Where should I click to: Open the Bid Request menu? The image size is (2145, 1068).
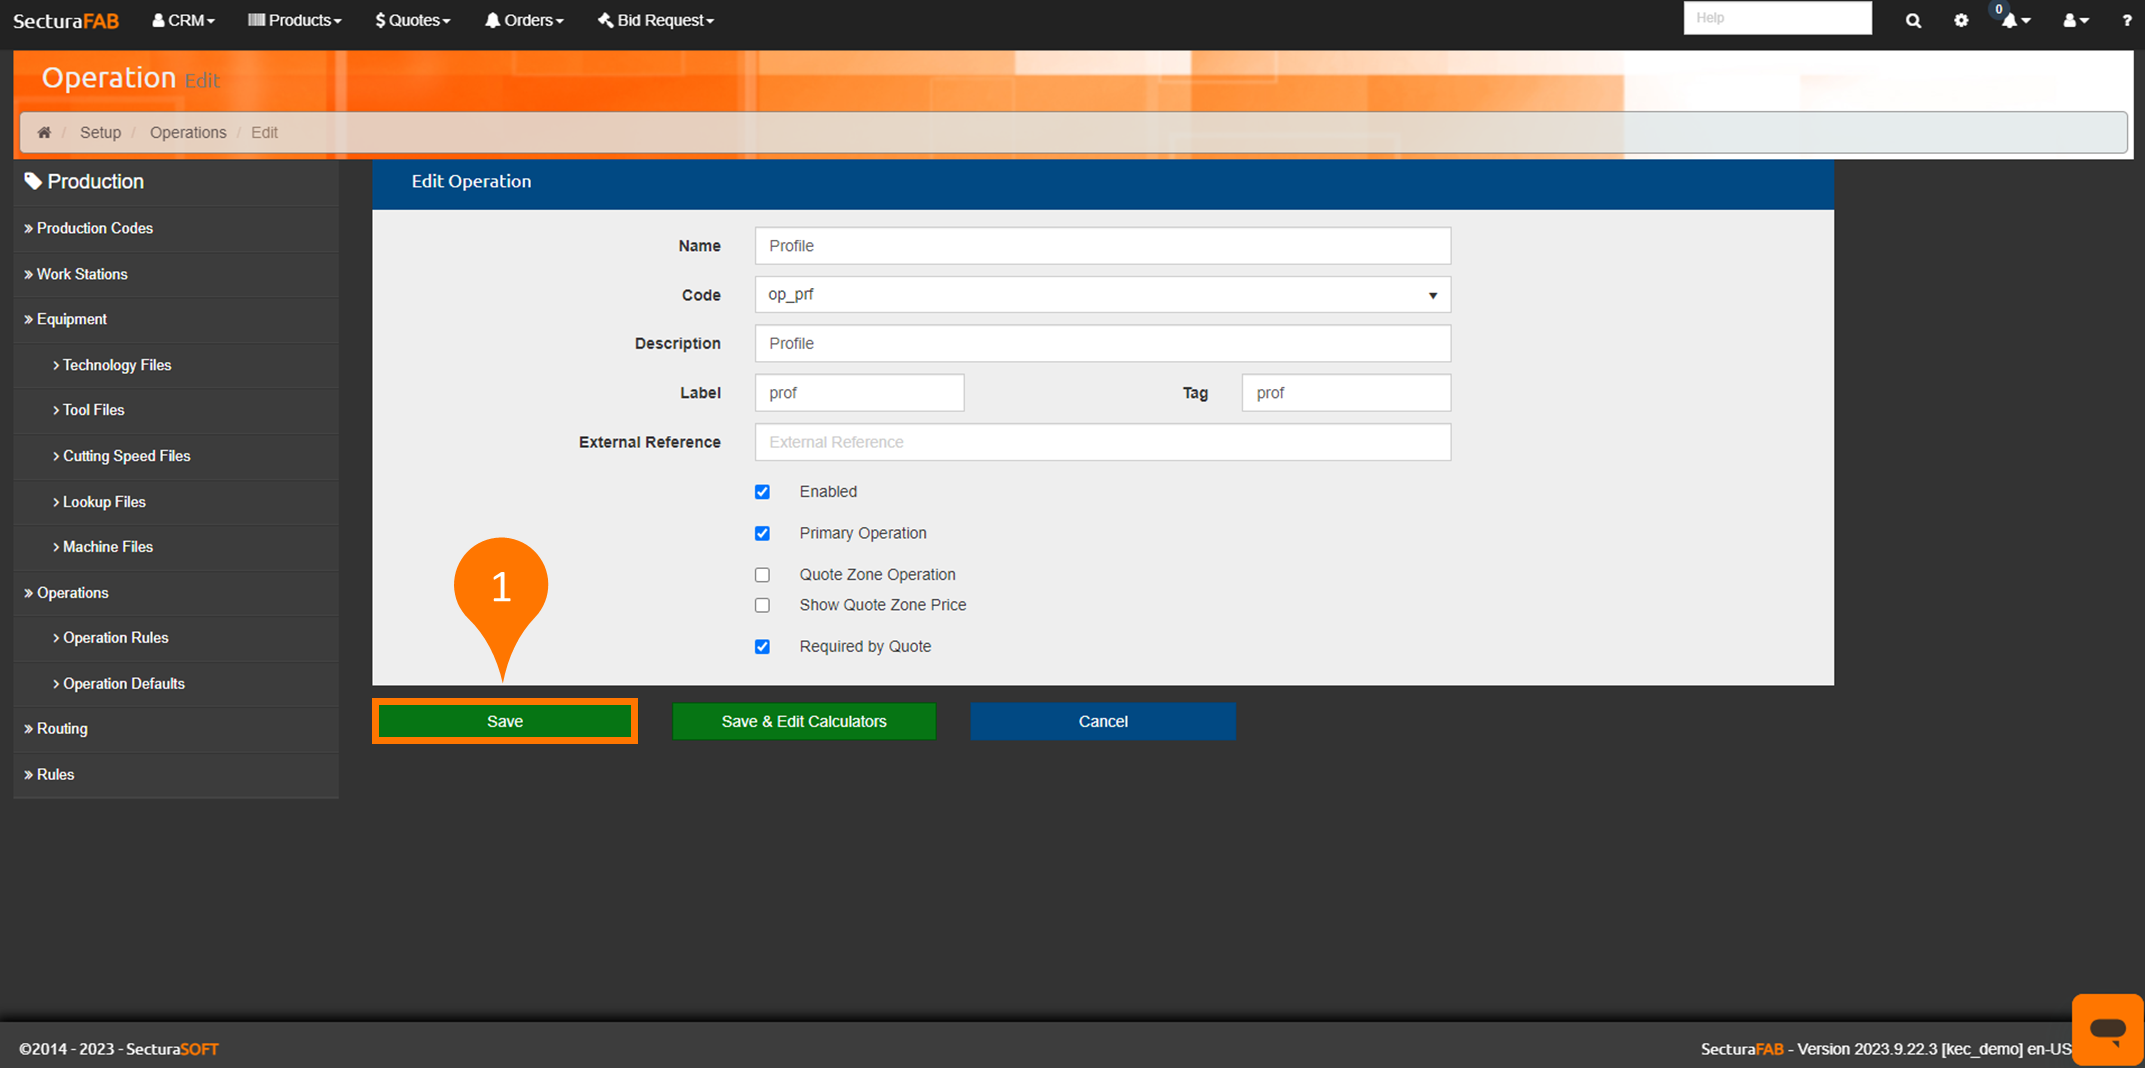tap(656, 20)
